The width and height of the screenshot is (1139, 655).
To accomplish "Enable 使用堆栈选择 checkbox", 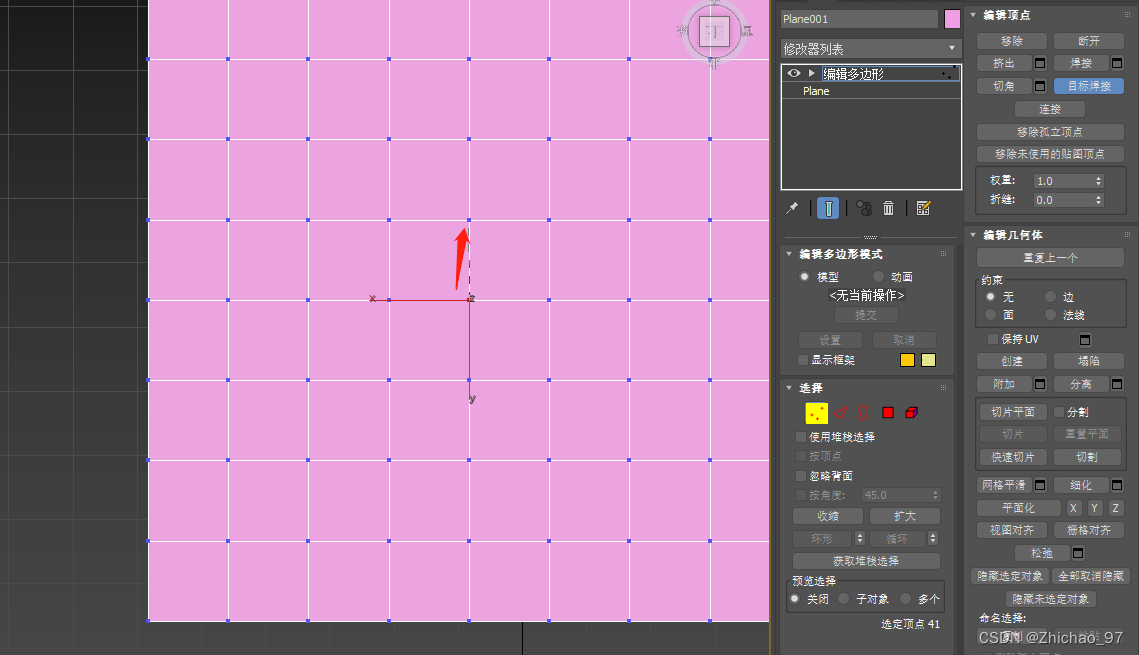I will (800, 437).
